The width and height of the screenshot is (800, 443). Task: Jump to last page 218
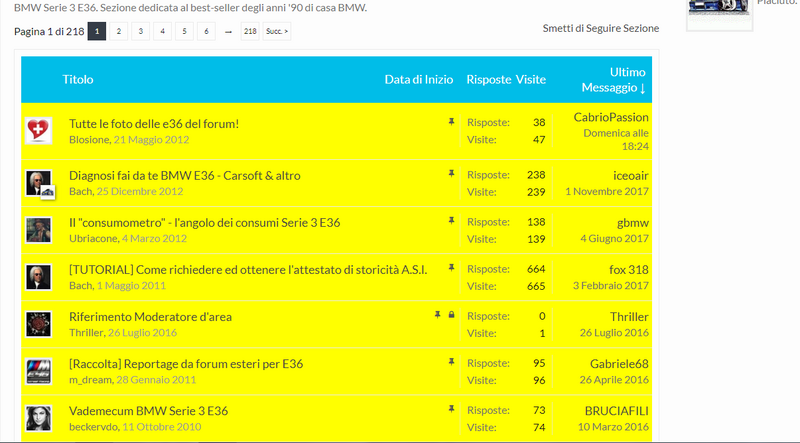250,31
